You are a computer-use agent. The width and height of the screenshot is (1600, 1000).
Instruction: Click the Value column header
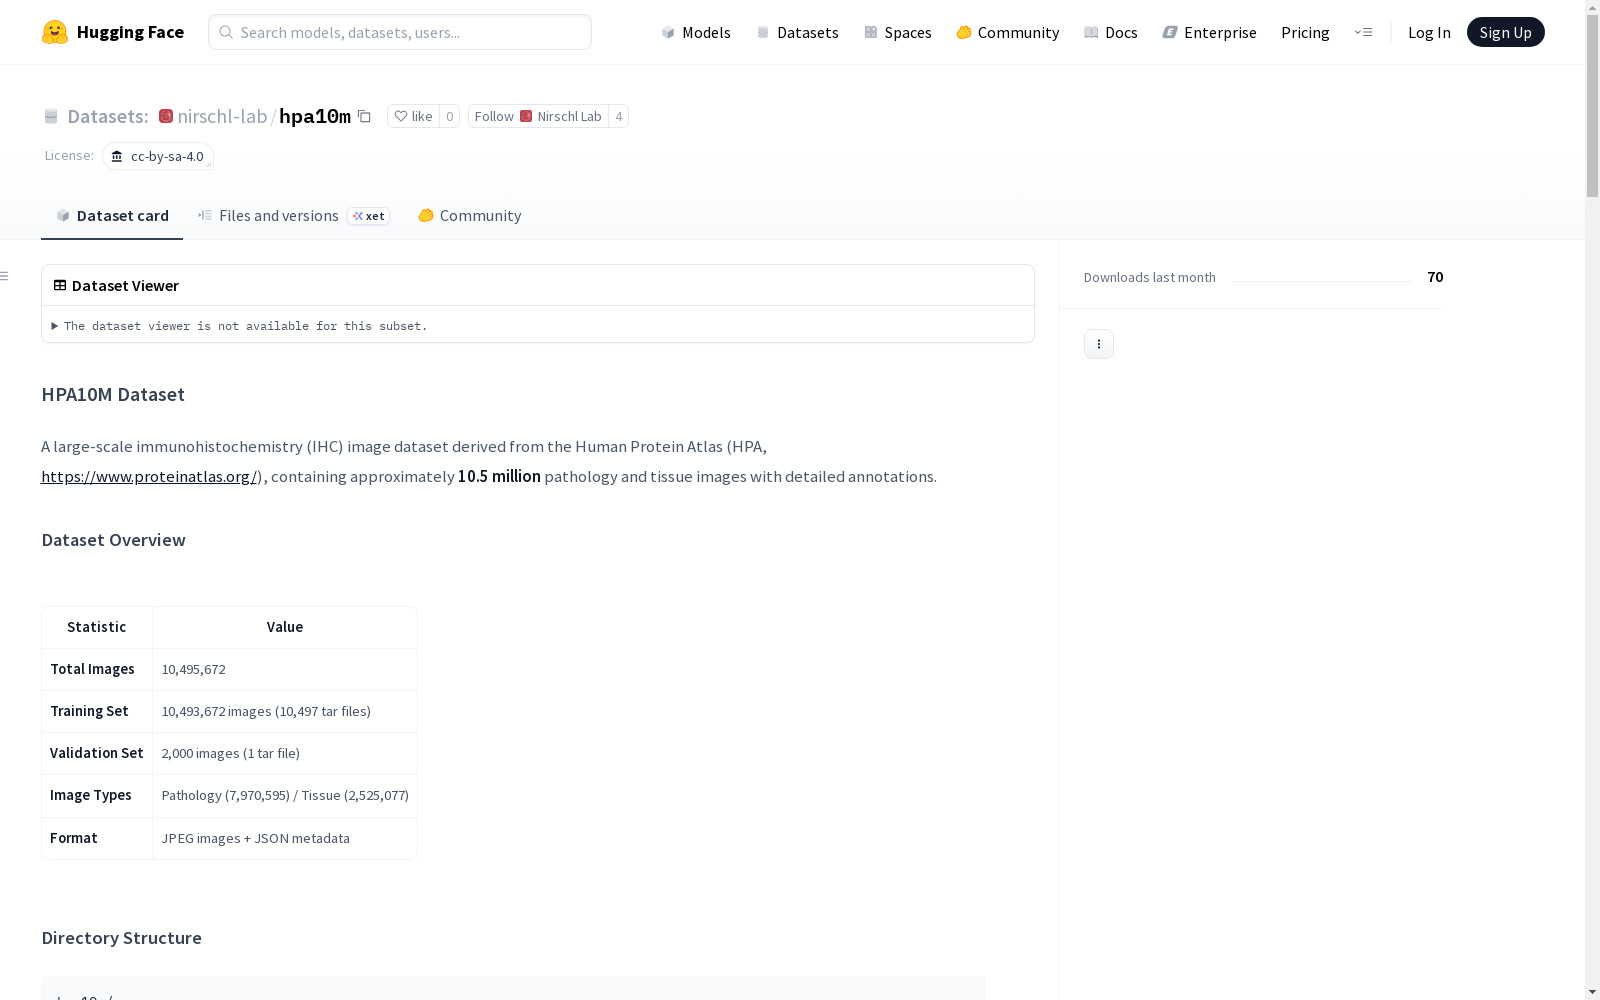pyautogui.click(x=285, y=627)
